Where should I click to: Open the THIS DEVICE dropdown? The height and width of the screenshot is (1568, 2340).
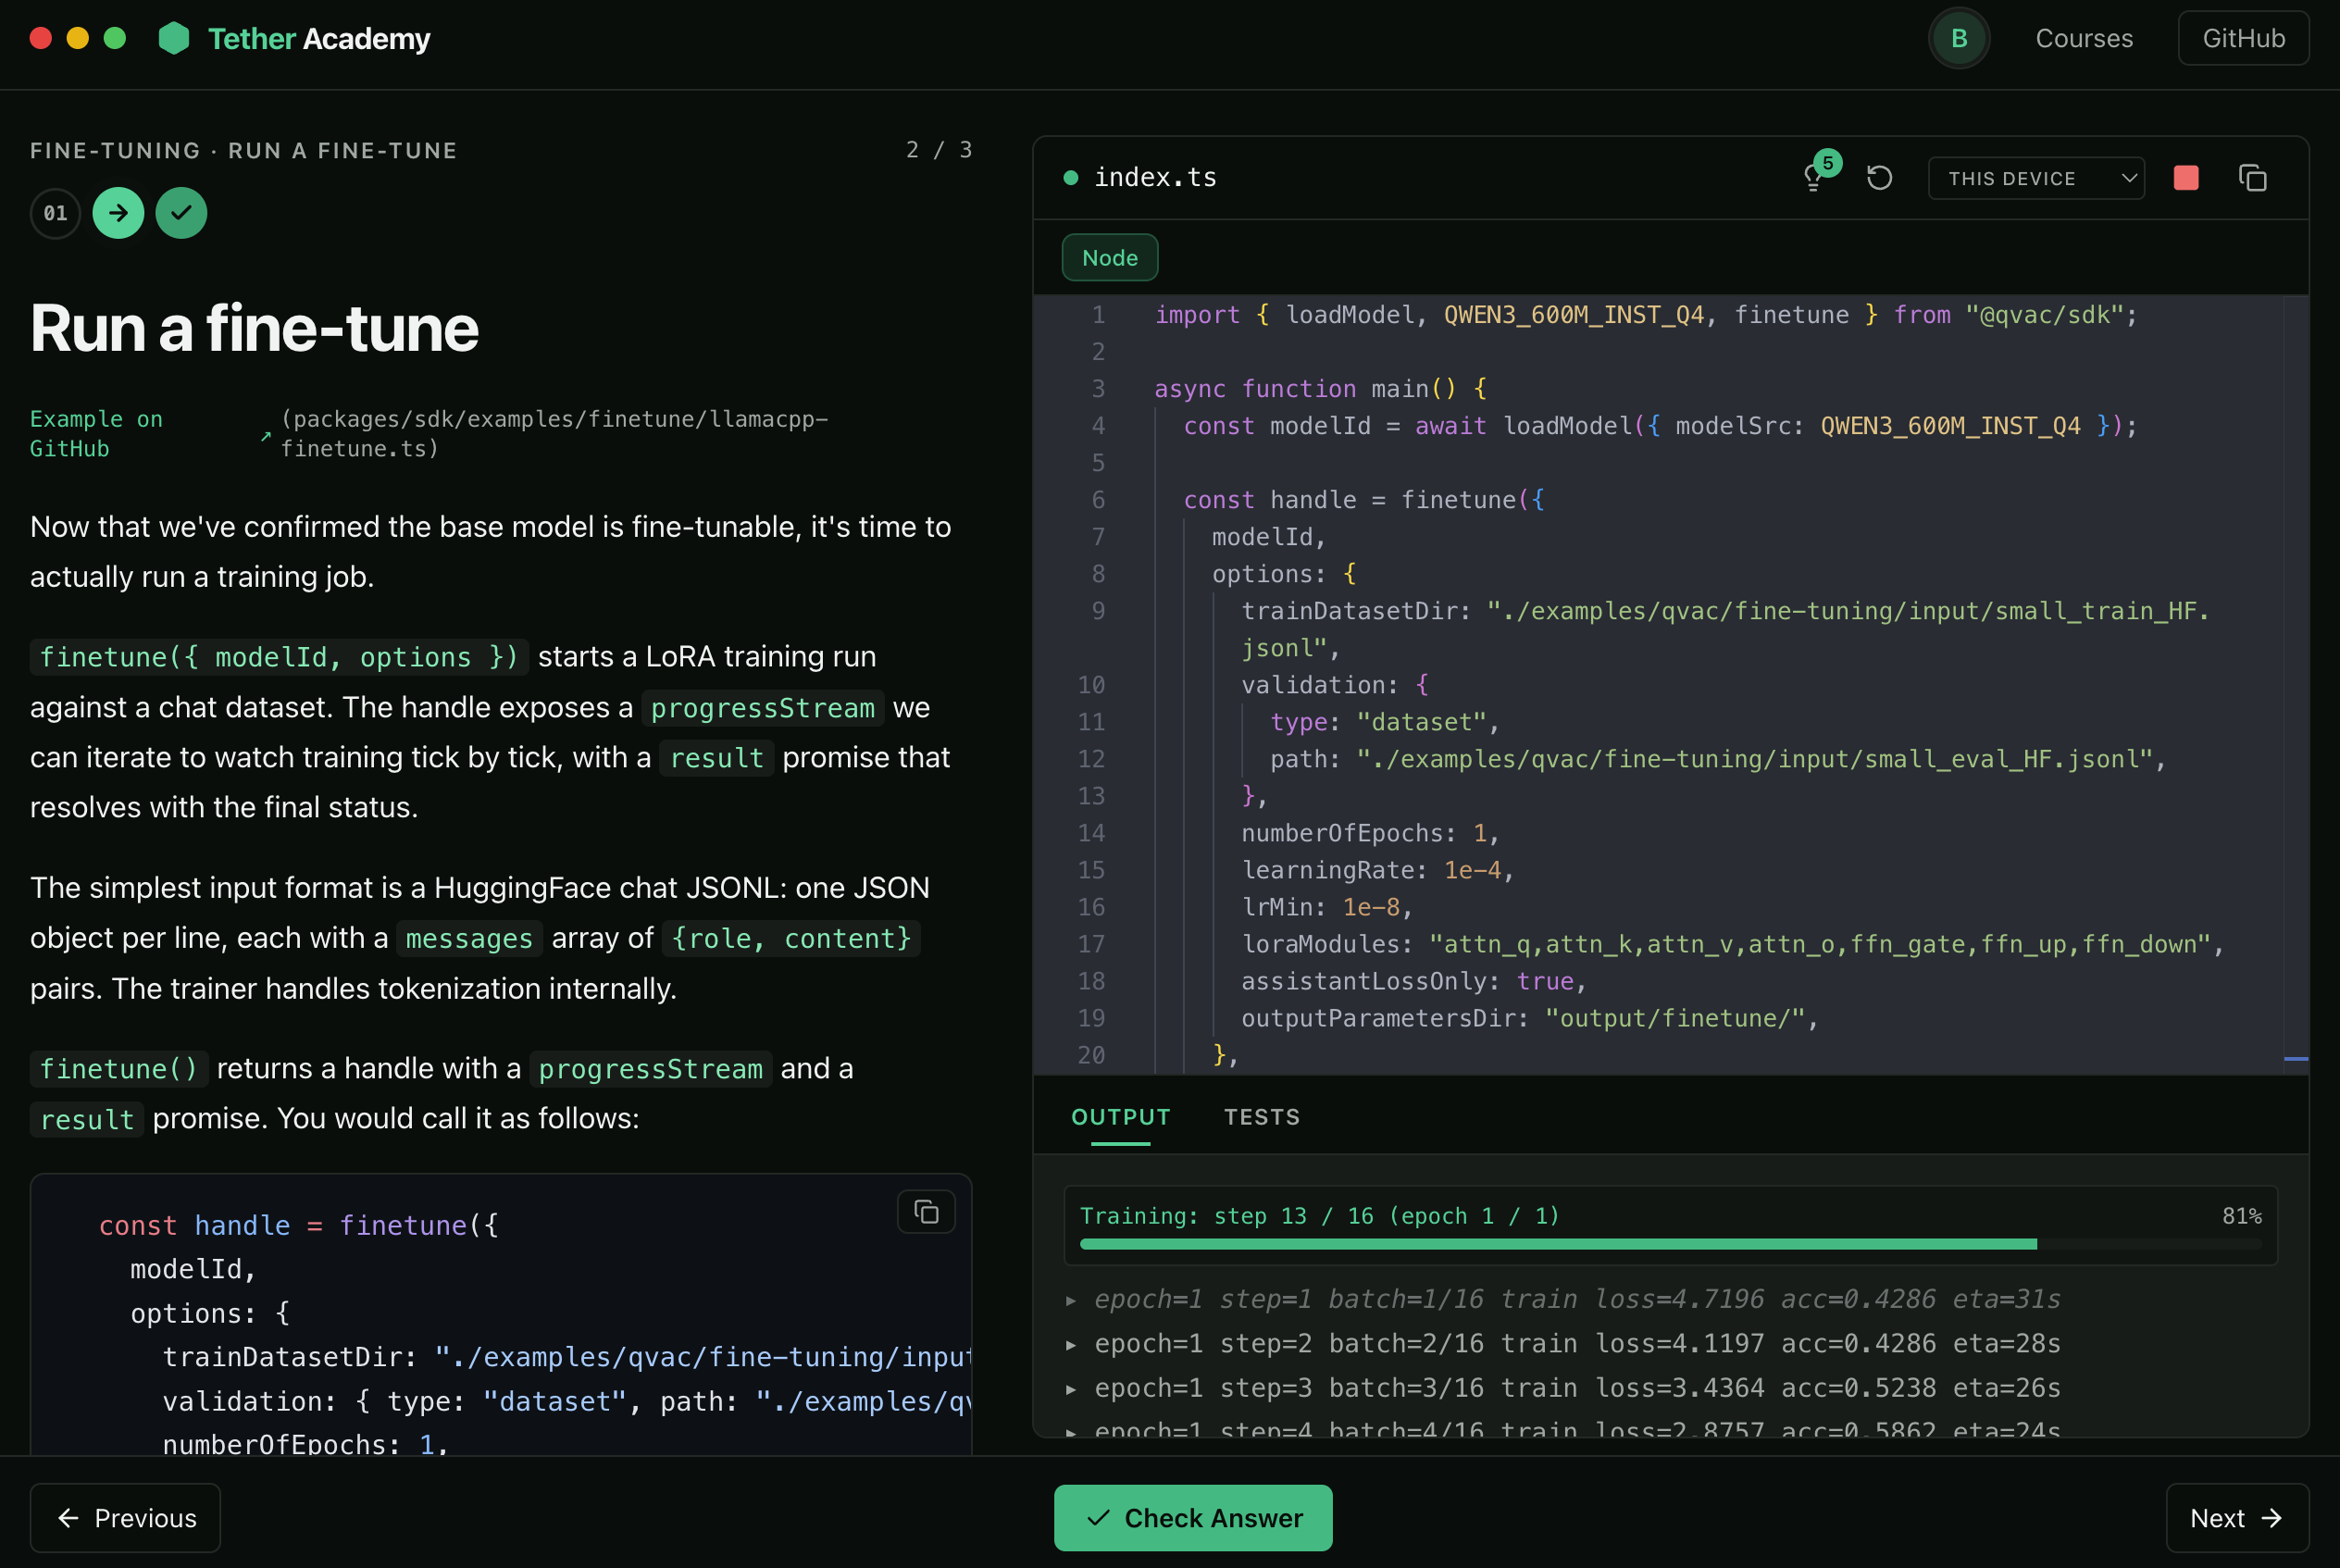[x=2036, y=178]
